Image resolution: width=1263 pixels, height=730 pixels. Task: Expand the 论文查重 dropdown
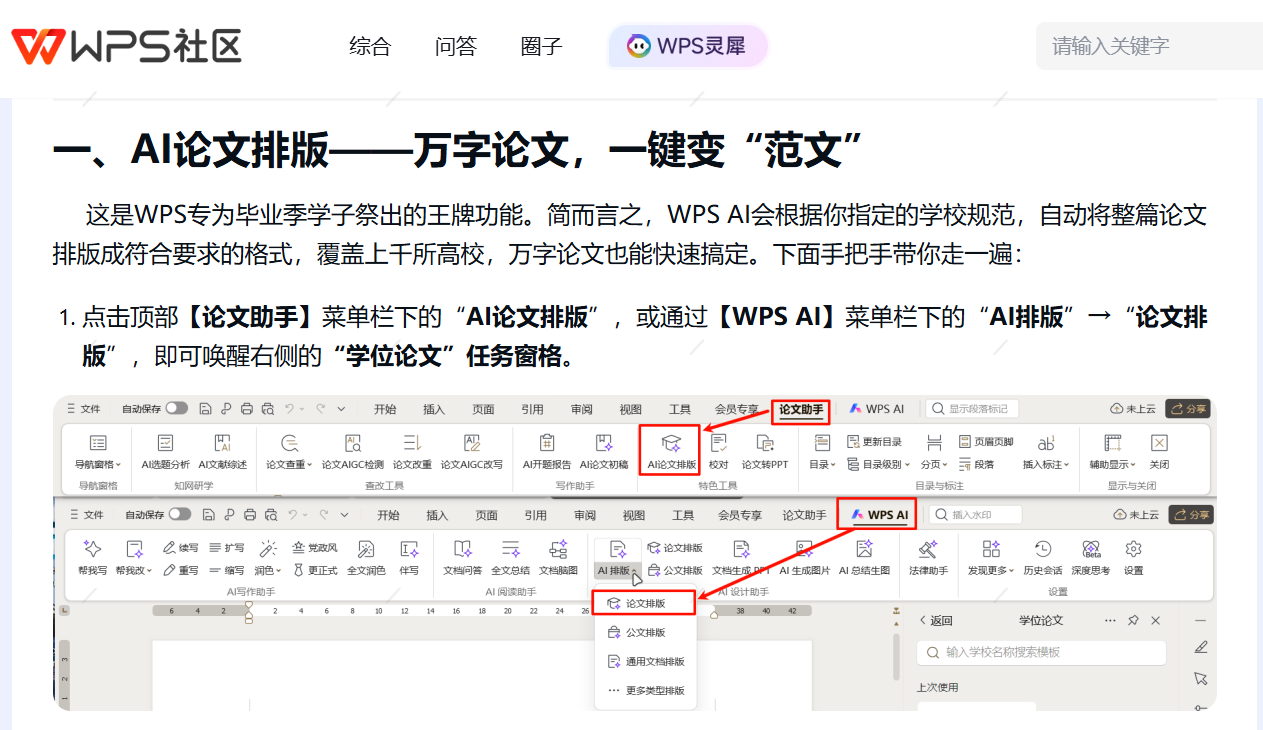click(289, 451)
